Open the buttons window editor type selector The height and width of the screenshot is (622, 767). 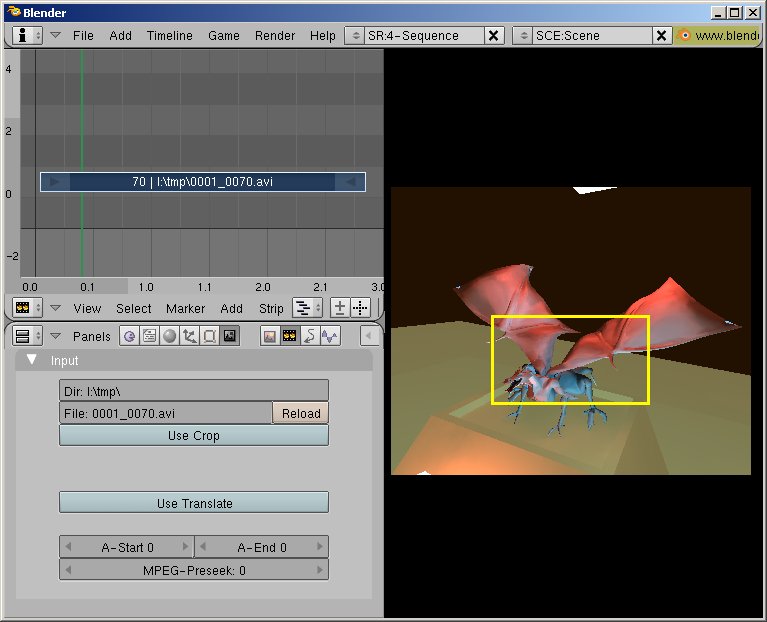(27, 336)
